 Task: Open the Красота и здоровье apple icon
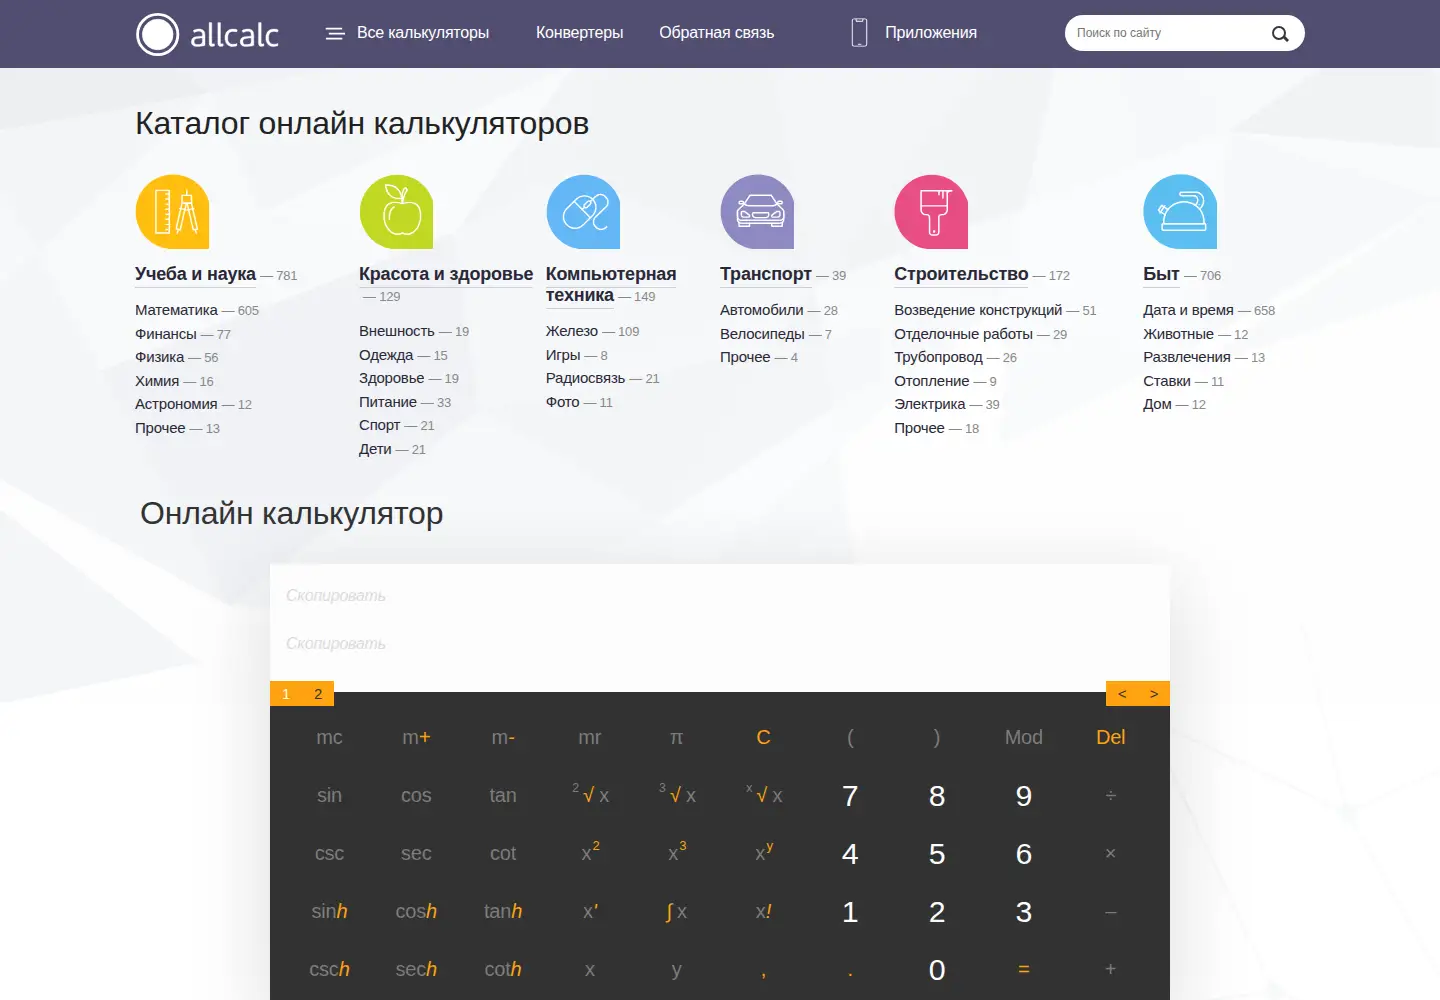click(396, 212)
